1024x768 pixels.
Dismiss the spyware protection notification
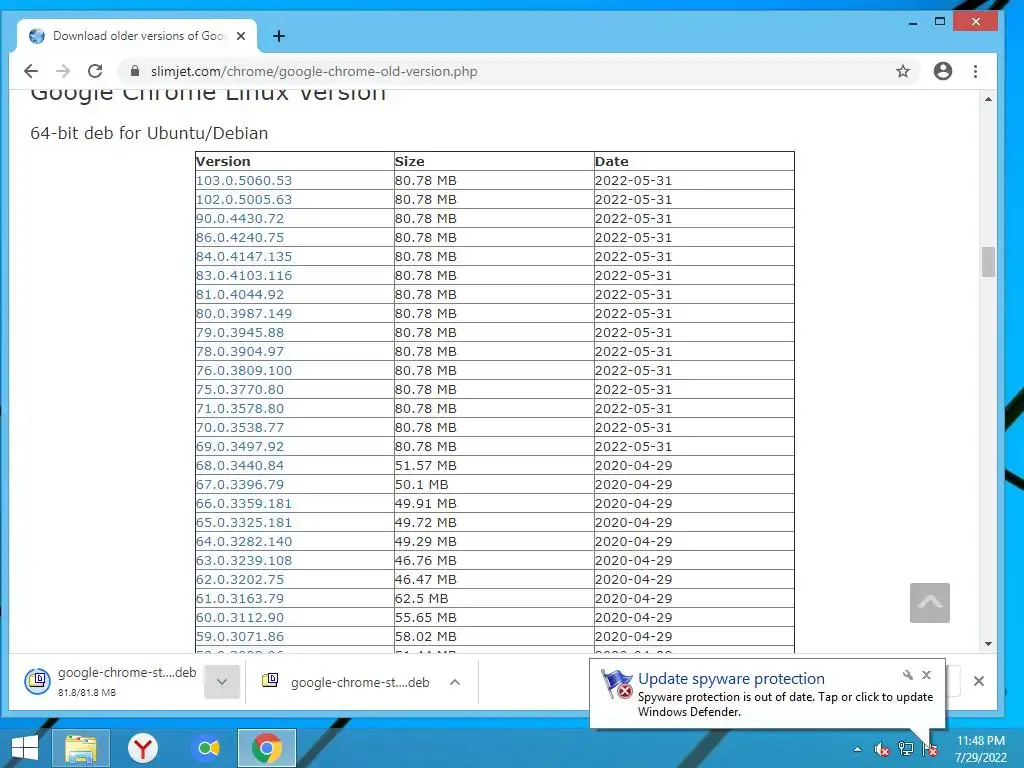pyautogui.click(x=927, y=675)
